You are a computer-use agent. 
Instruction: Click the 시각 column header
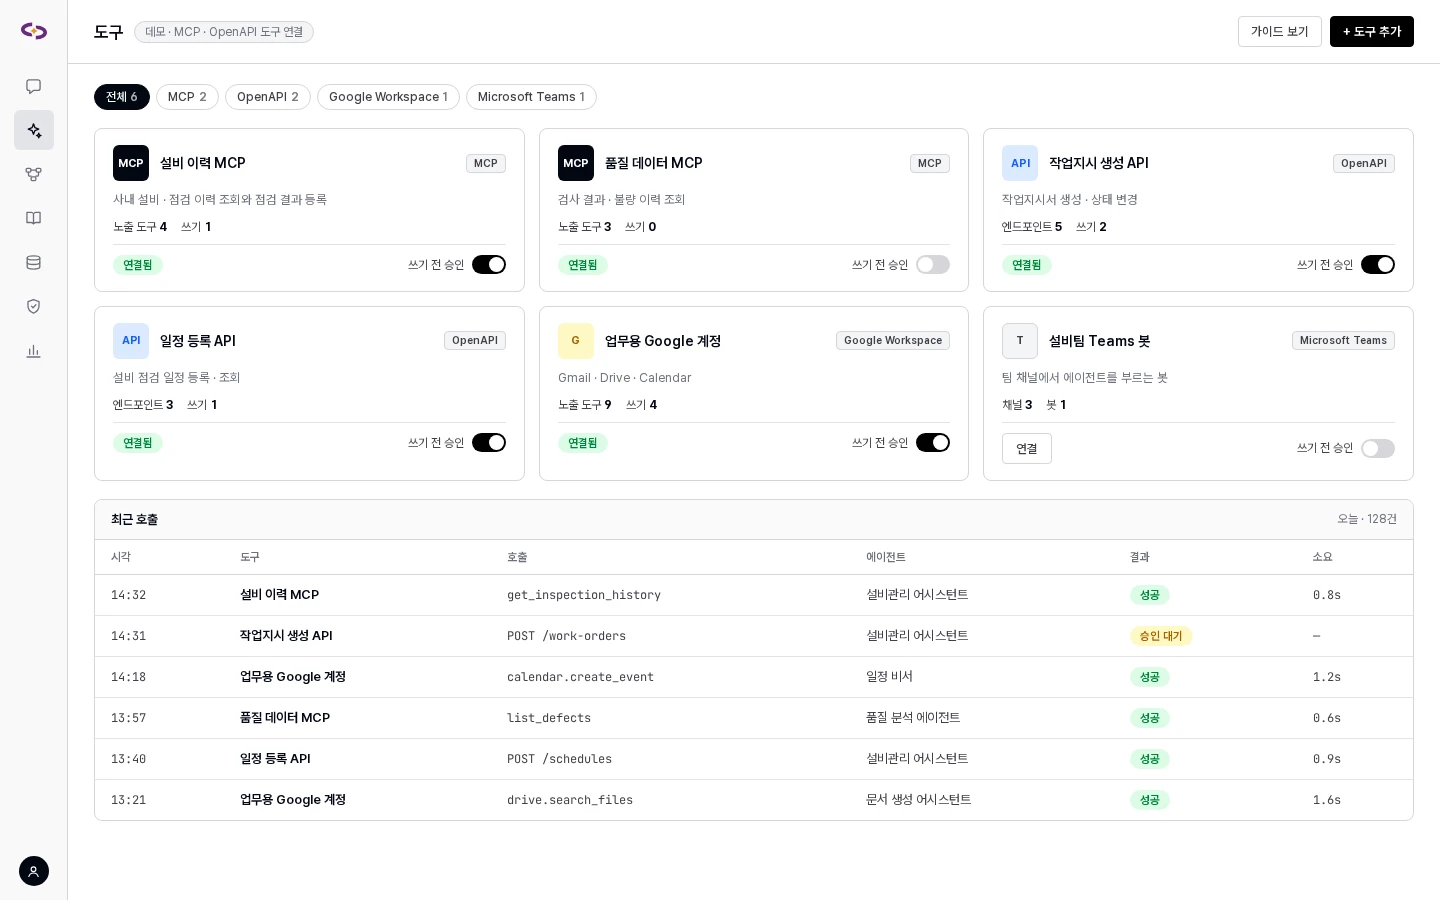tap(121, 557)
